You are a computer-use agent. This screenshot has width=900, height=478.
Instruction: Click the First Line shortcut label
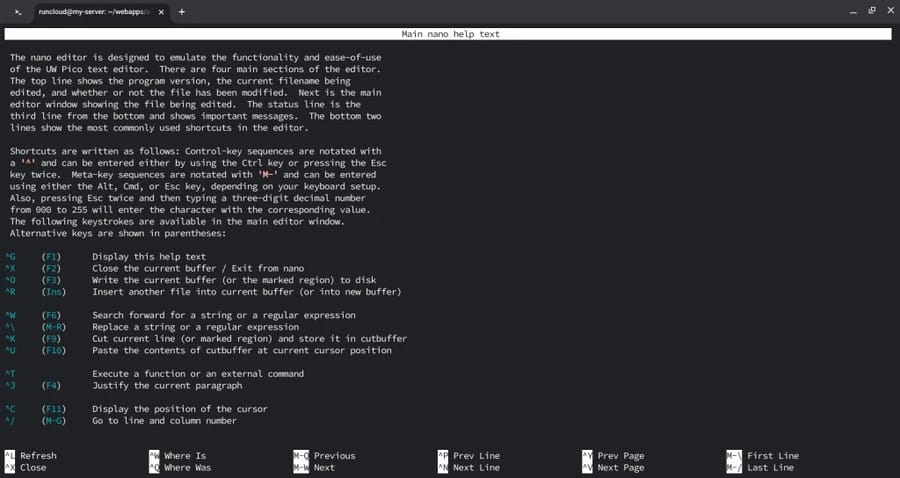(x=772, y=456)
